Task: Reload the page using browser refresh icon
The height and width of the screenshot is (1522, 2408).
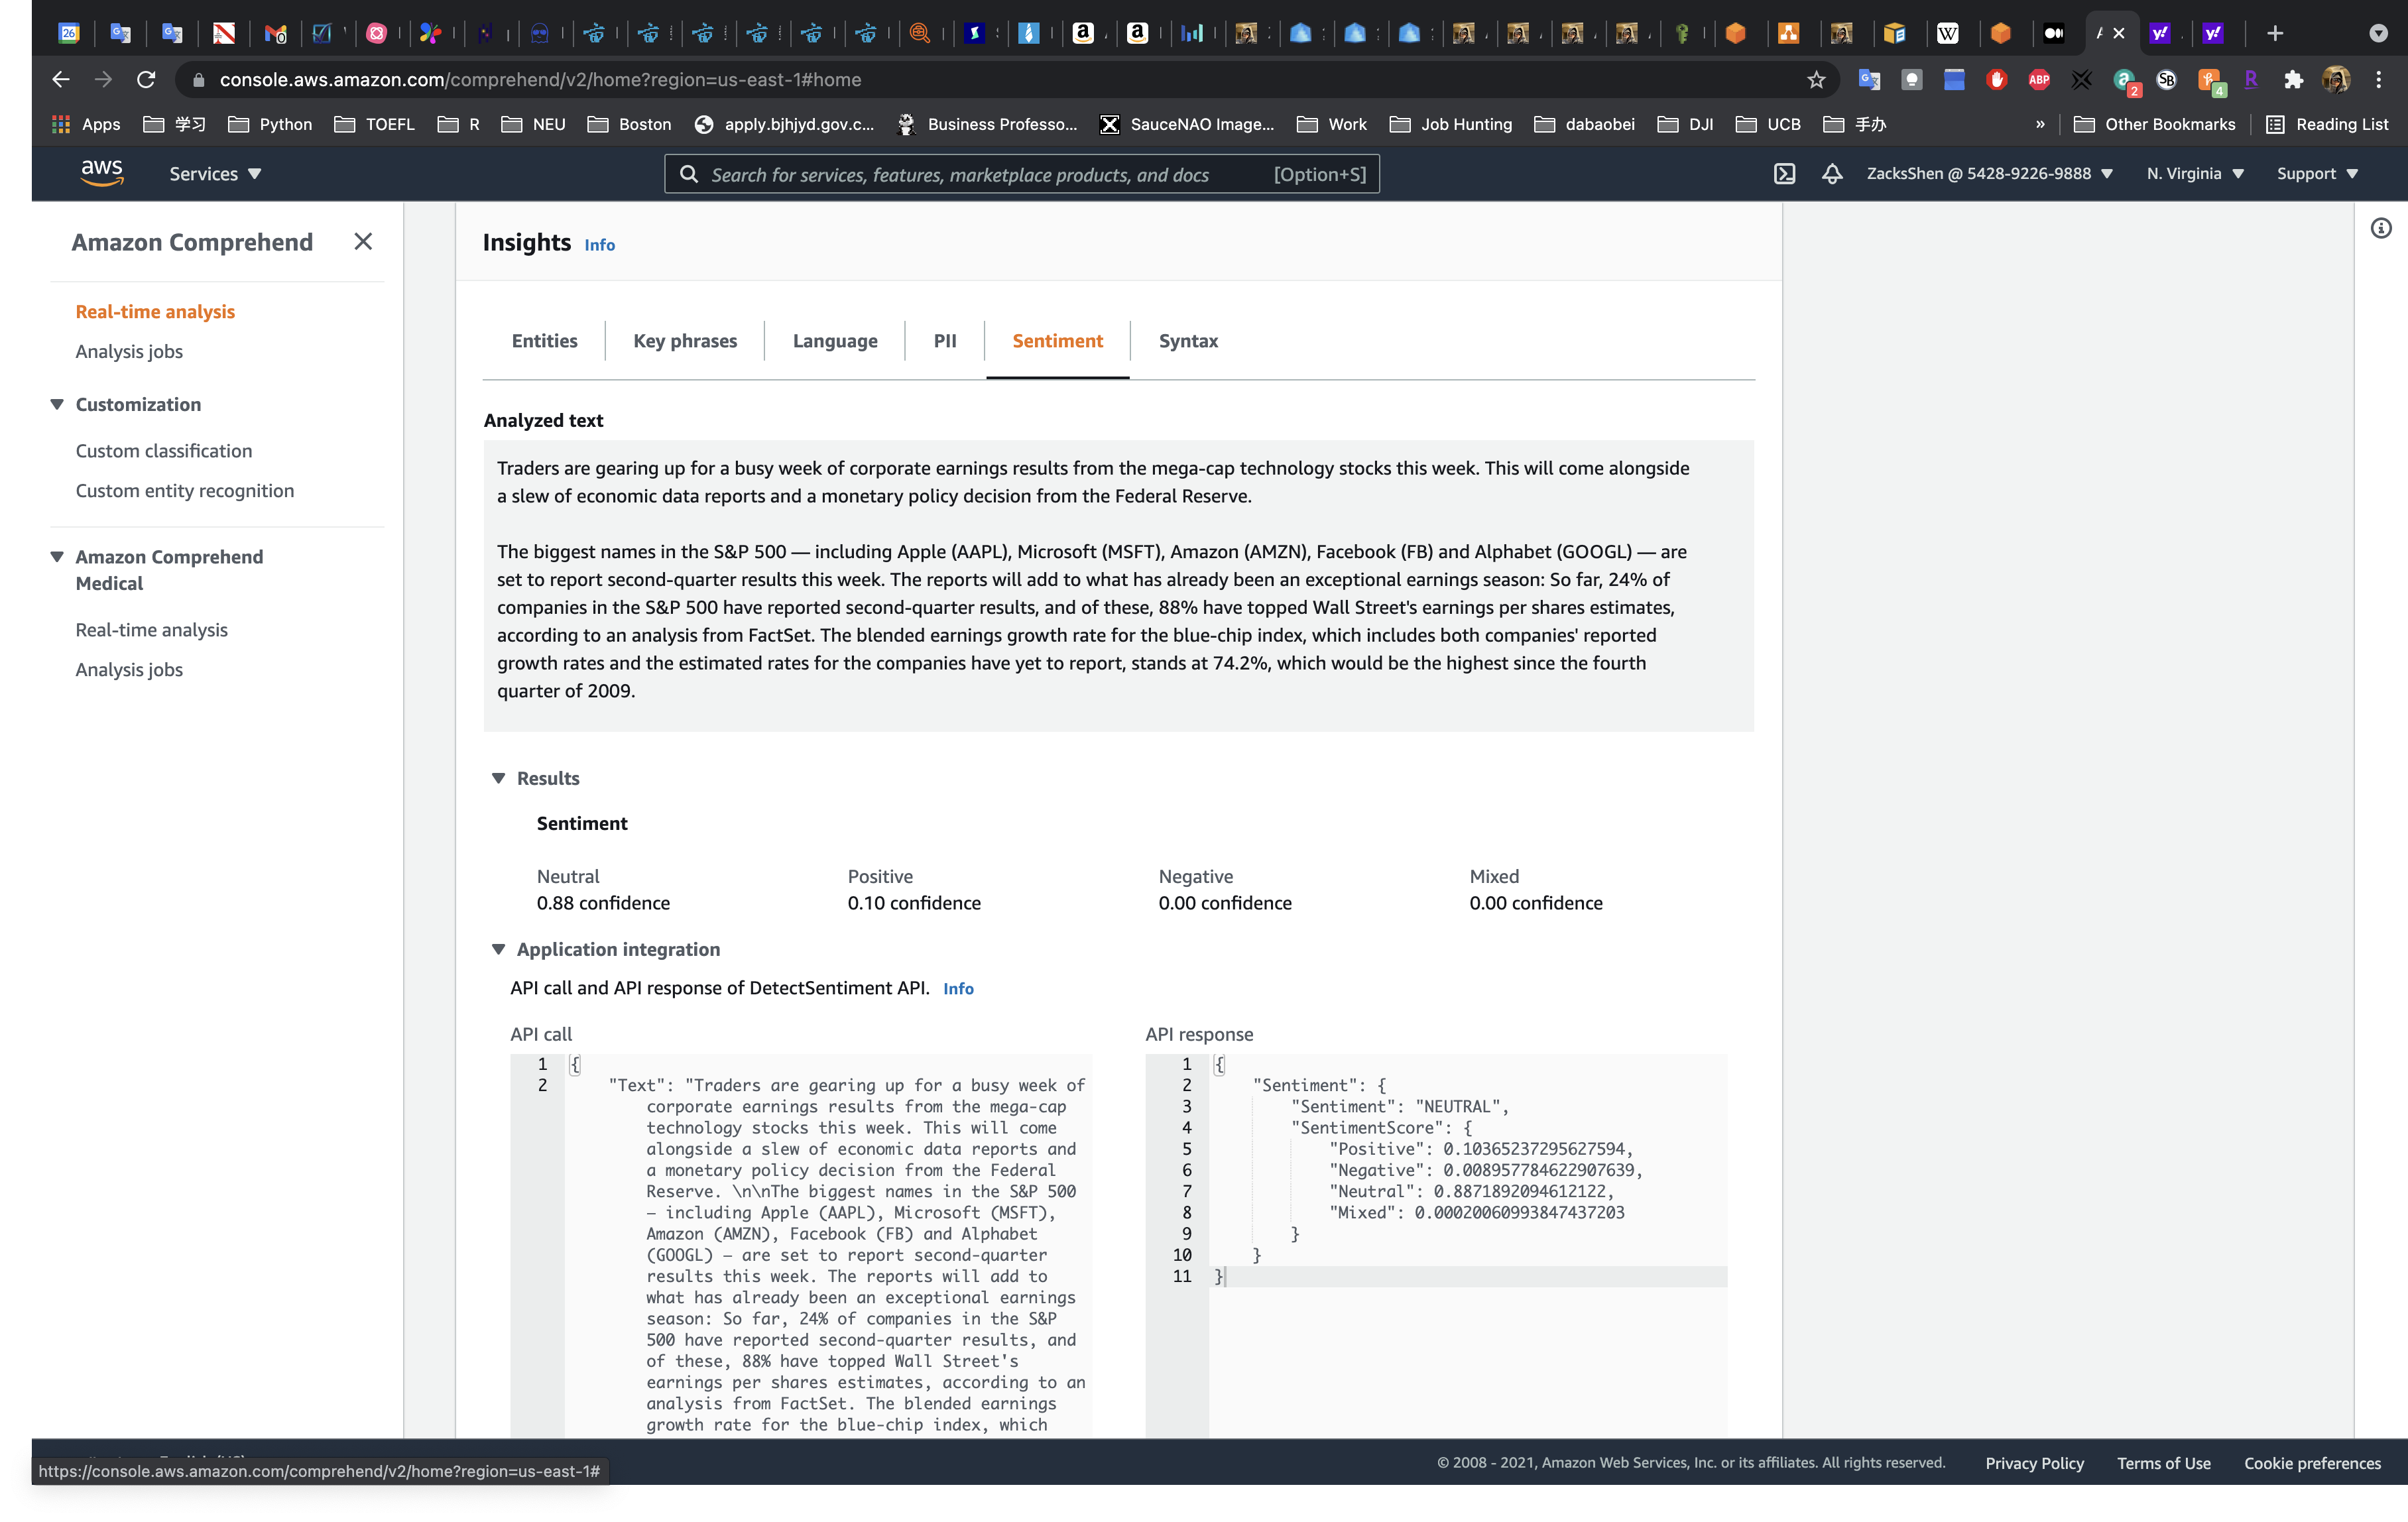Action: tap(146, 80)
